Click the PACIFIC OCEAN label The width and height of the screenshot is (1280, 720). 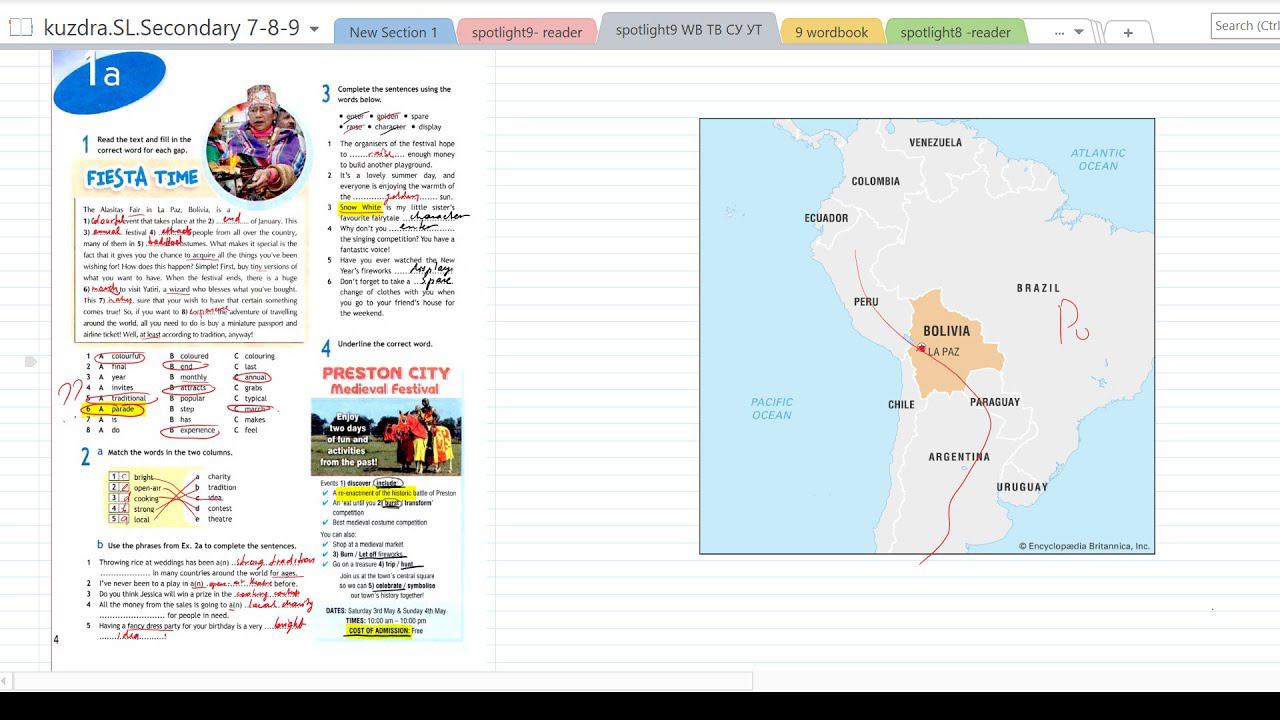pyautogui.click(x=772, y=408)
